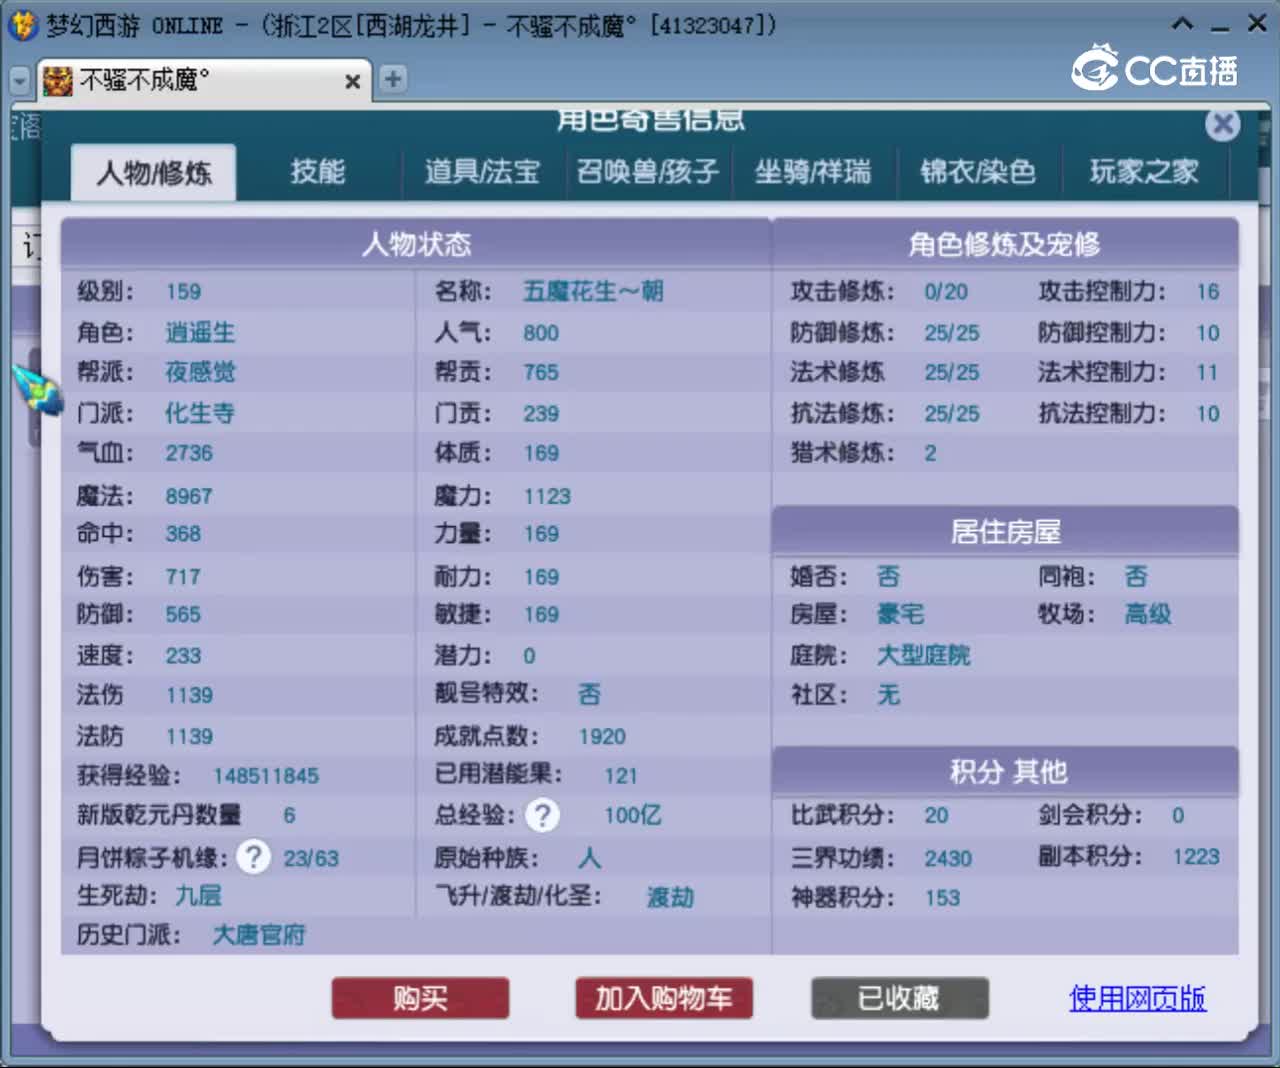The width and height of the screenshot is (1280, 1068).
Task: Click the 总经验 value 100亿
Action: point(633,815)
